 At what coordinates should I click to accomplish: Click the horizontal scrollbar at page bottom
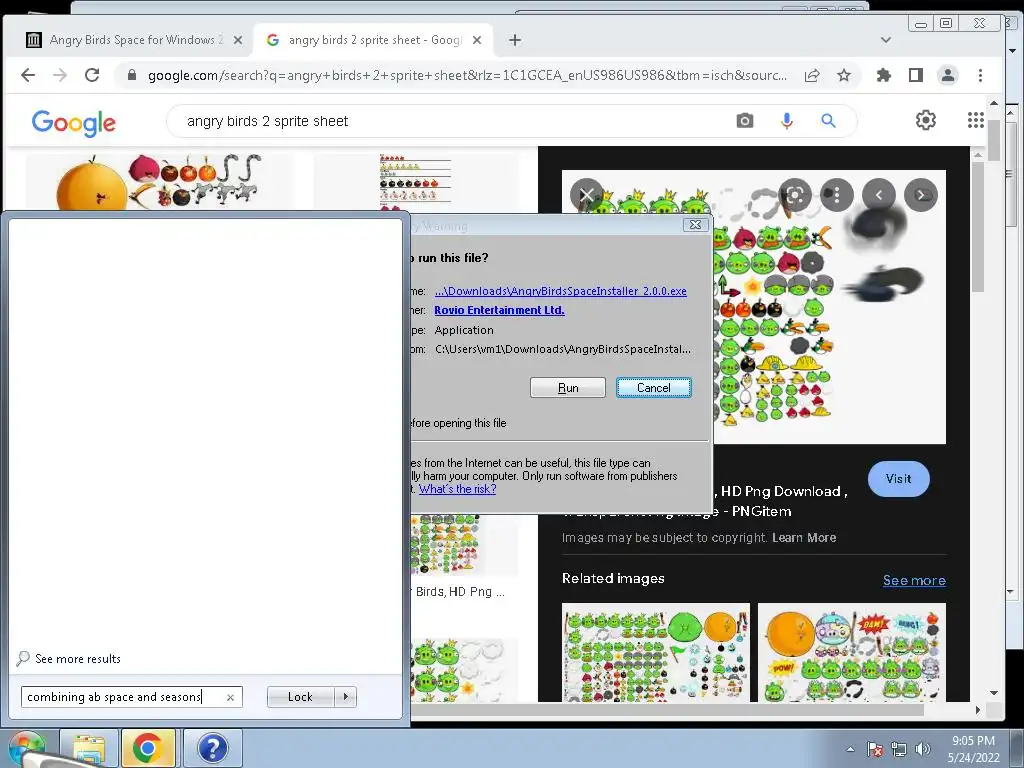coord(667,709)
